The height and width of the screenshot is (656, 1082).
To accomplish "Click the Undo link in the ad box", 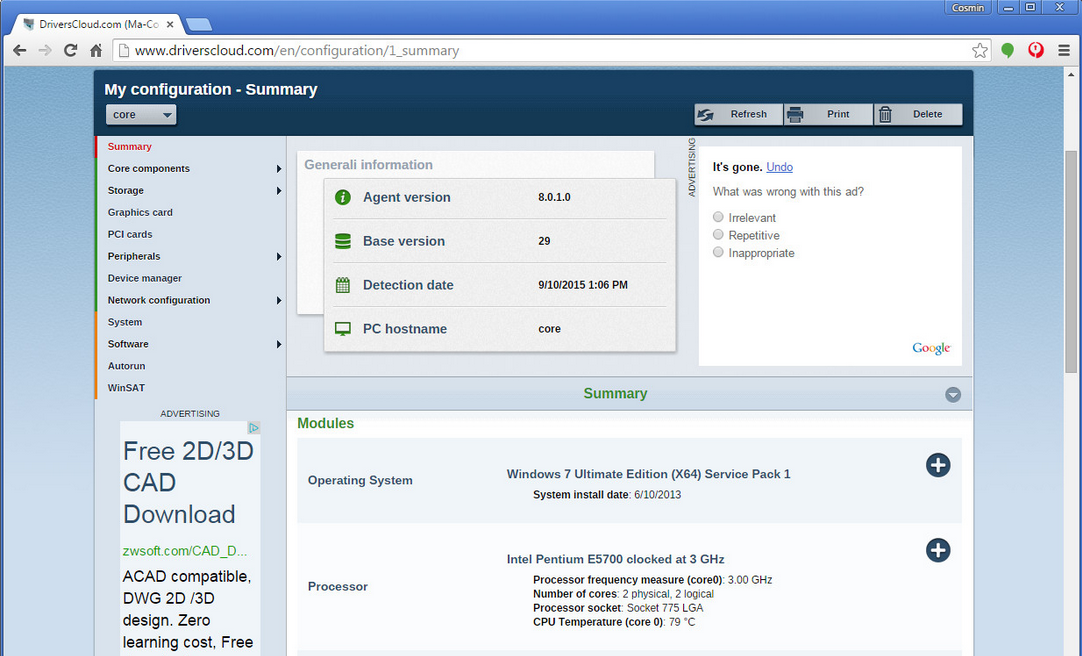I will click(780, 167).
